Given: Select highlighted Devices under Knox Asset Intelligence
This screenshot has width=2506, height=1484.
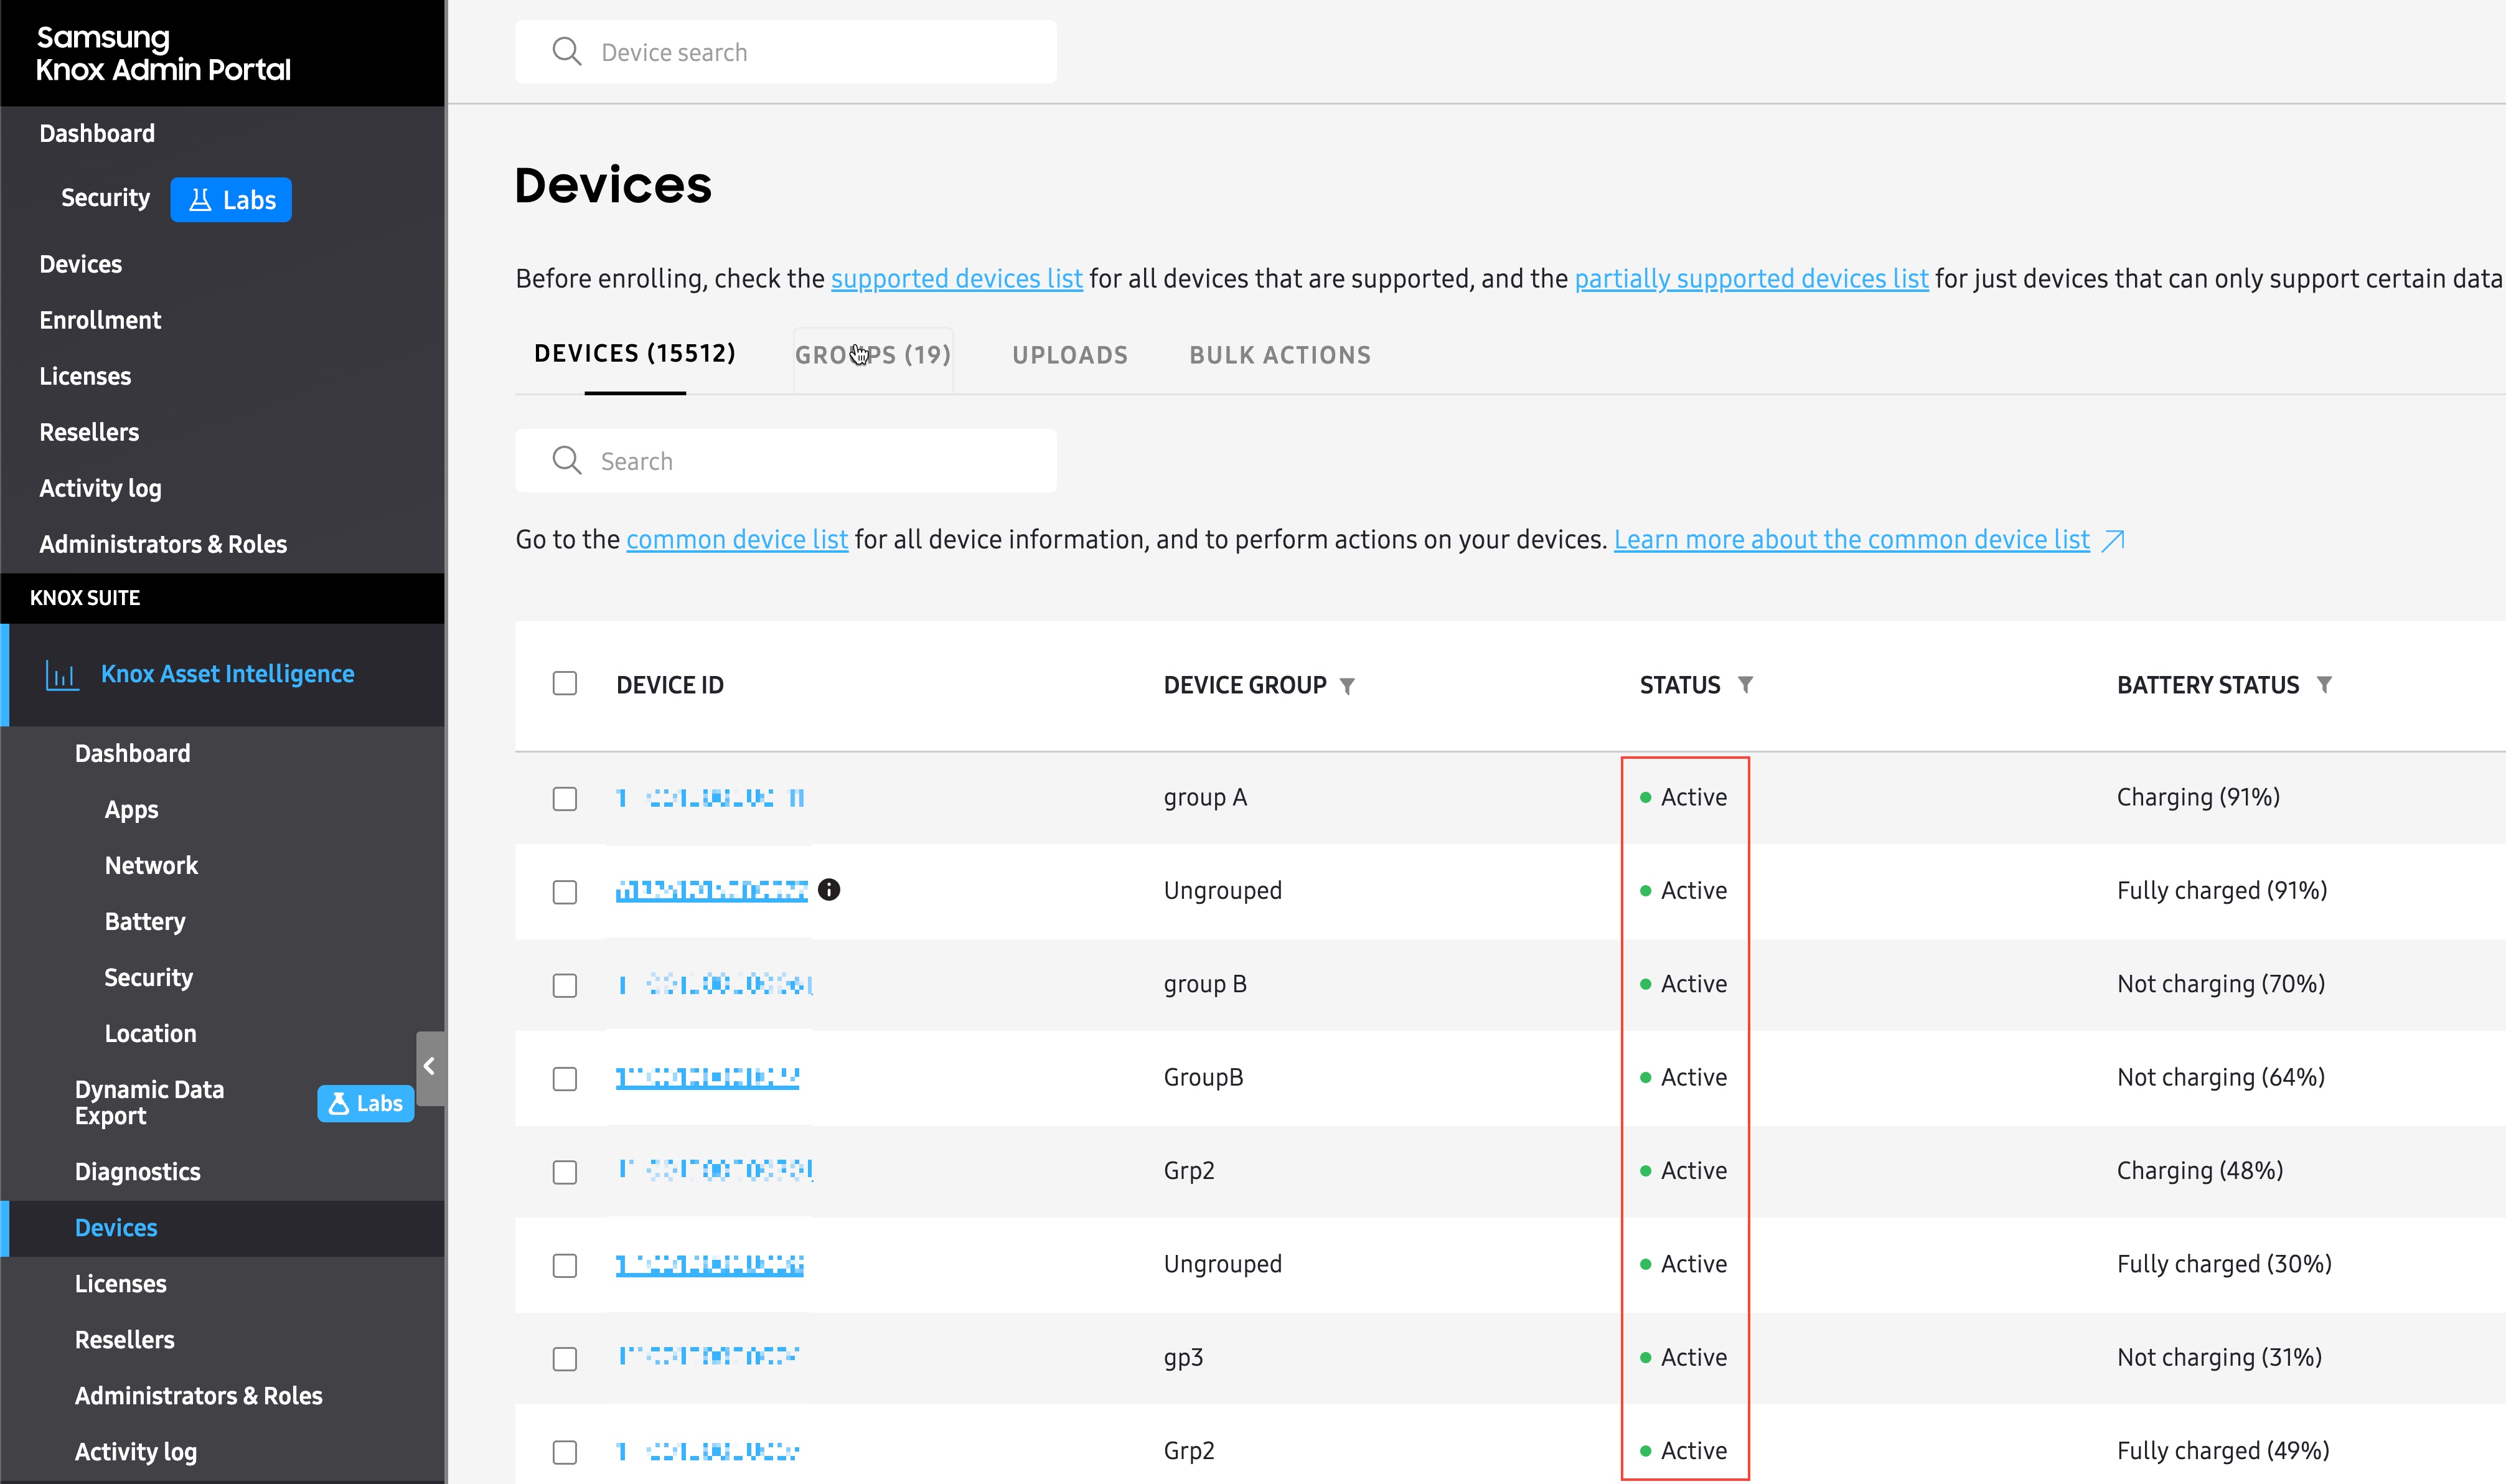Looking at the screenshot, I should click(x=116, y=1228).
